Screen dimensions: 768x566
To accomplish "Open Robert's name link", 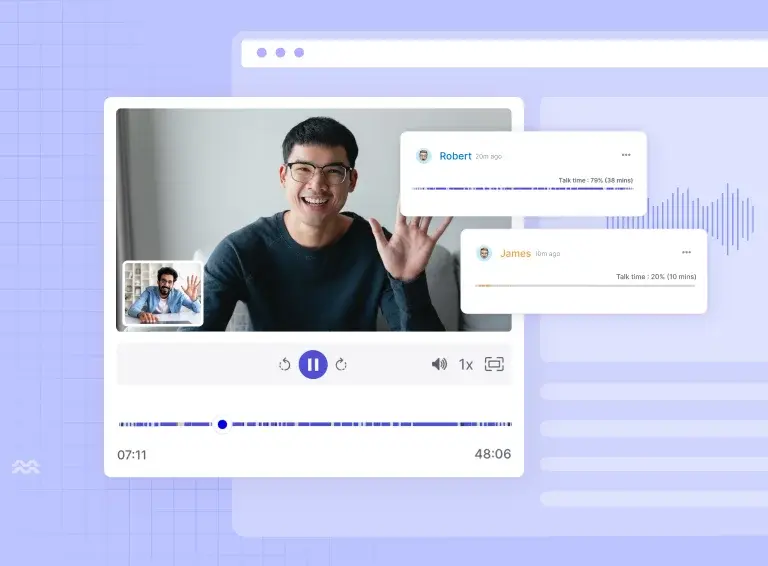I will 455,156.
